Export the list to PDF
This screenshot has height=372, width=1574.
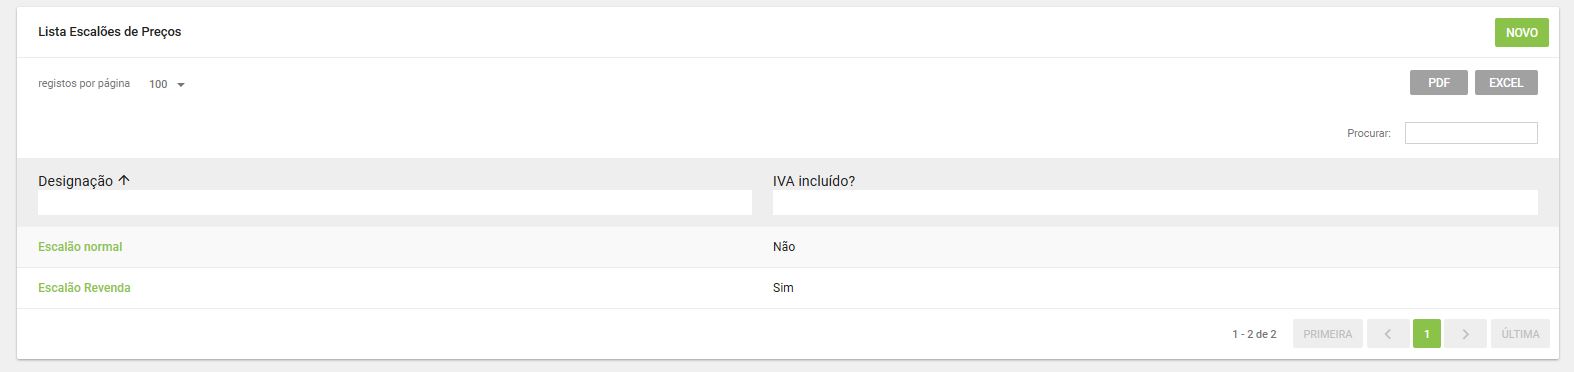click(1438, 83)
